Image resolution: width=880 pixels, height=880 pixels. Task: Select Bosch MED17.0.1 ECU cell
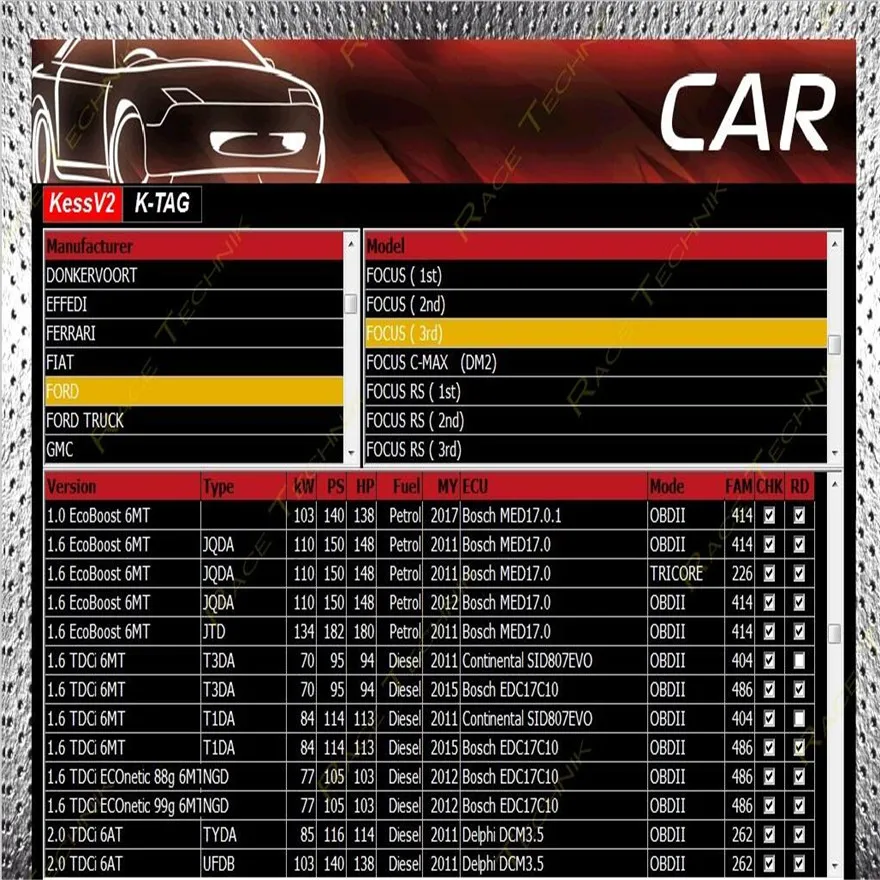pos(554,515)
